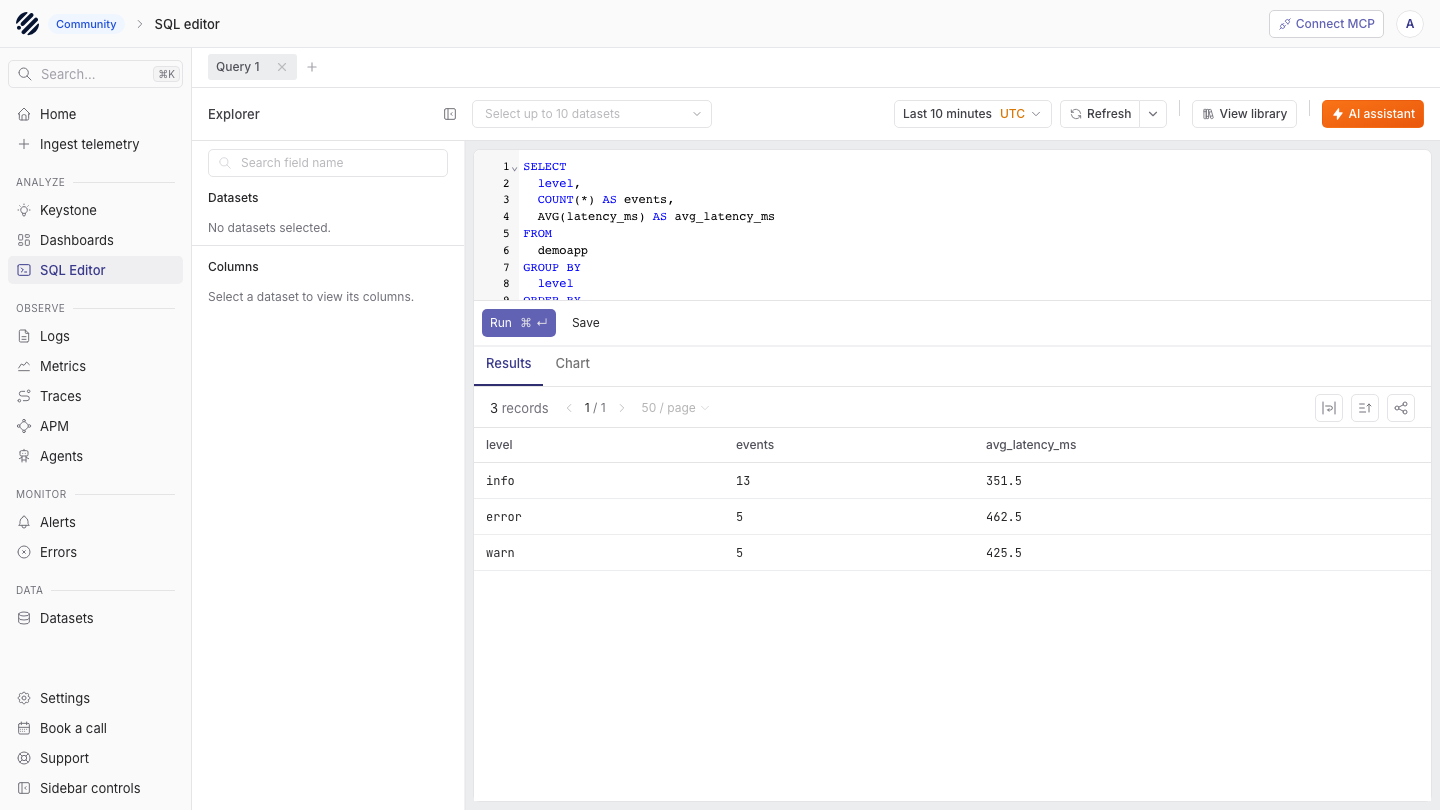
Task: Click the wrap lines icon above results
Action: (1329, 408)
